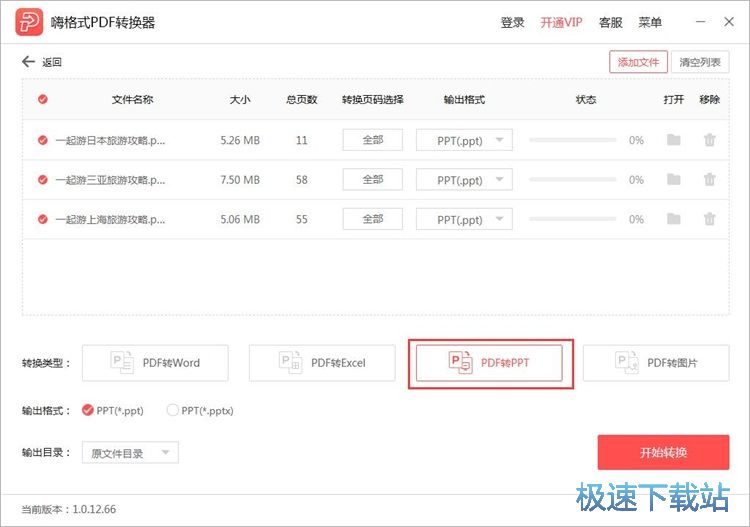Close the converter window
750x527 pixels.
(x=729, y=22)
